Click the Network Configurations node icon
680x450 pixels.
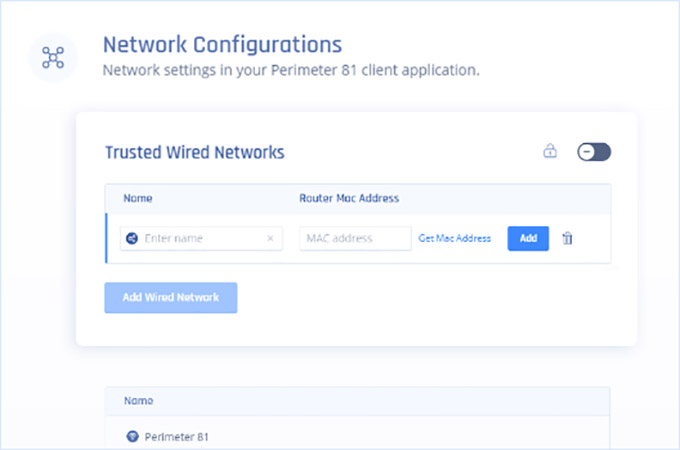(53, 57)
